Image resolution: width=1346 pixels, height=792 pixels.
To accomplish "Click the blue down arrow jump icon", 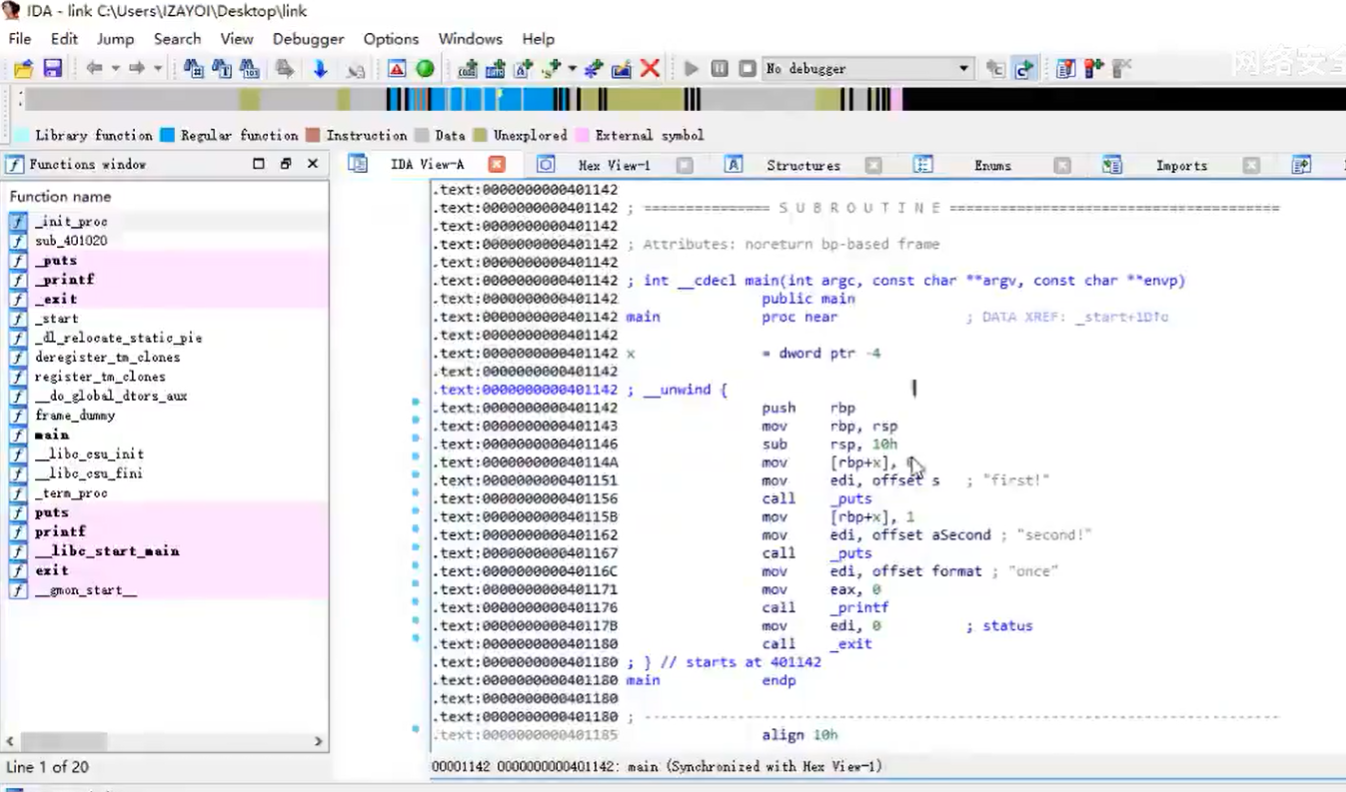I will [x=320, y=69].
